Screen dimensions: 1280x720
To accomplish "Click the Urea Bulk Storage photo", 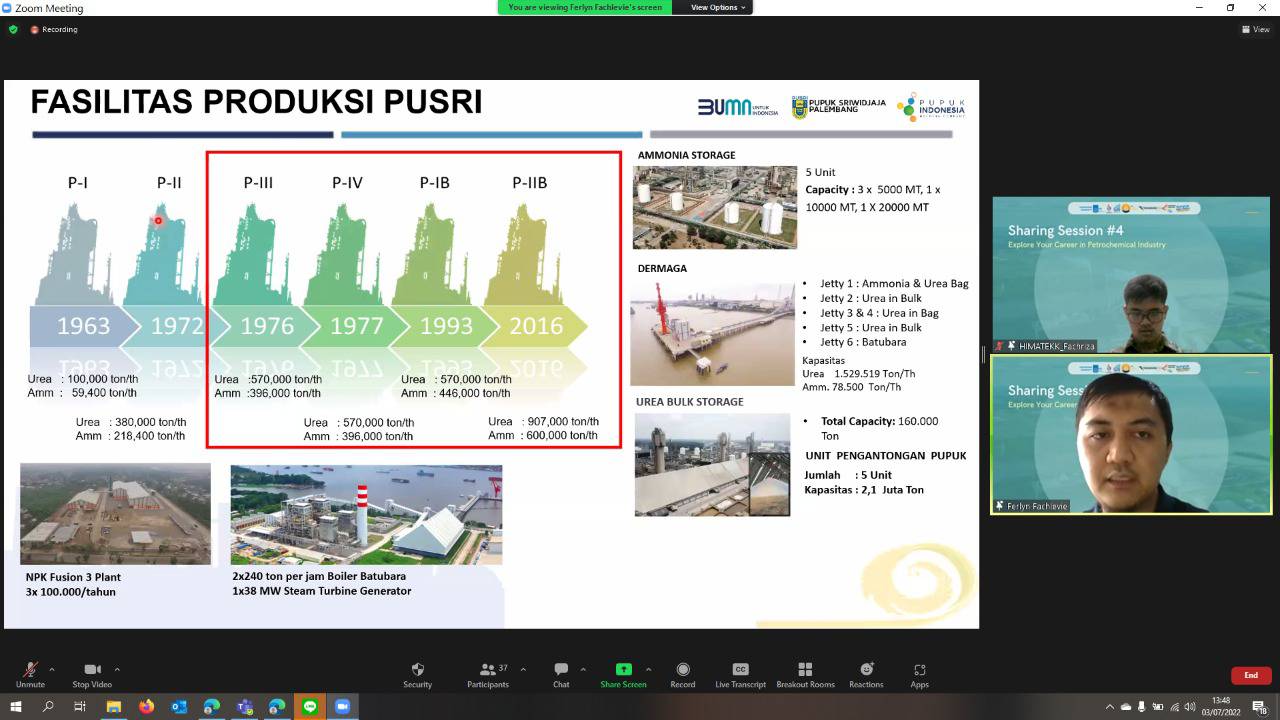I will point(712,464).
